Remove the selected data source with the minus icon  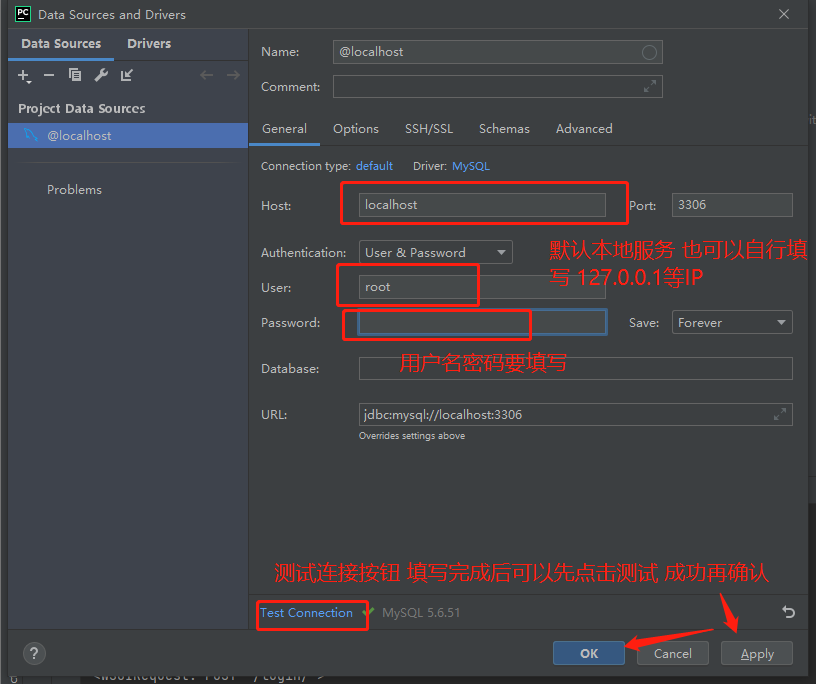(x=49, y=75)
